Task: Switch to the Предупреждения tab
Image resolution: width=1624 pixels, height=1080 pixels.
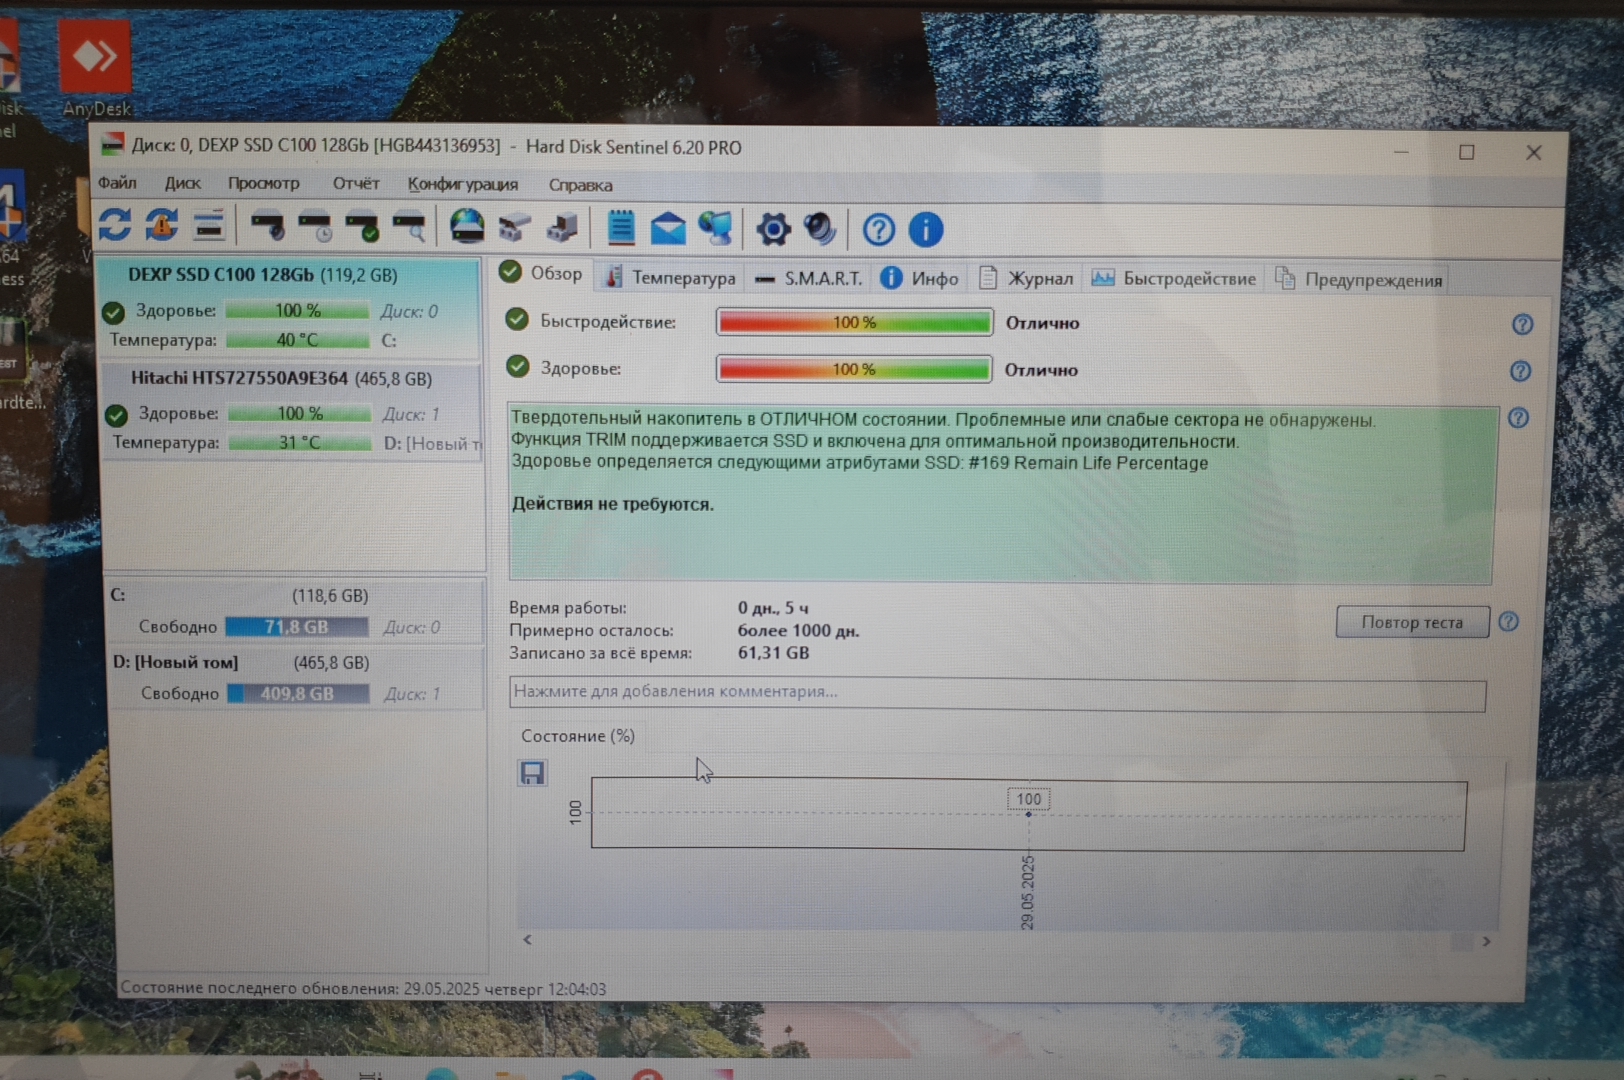Action: click(x=1359, y=280)
